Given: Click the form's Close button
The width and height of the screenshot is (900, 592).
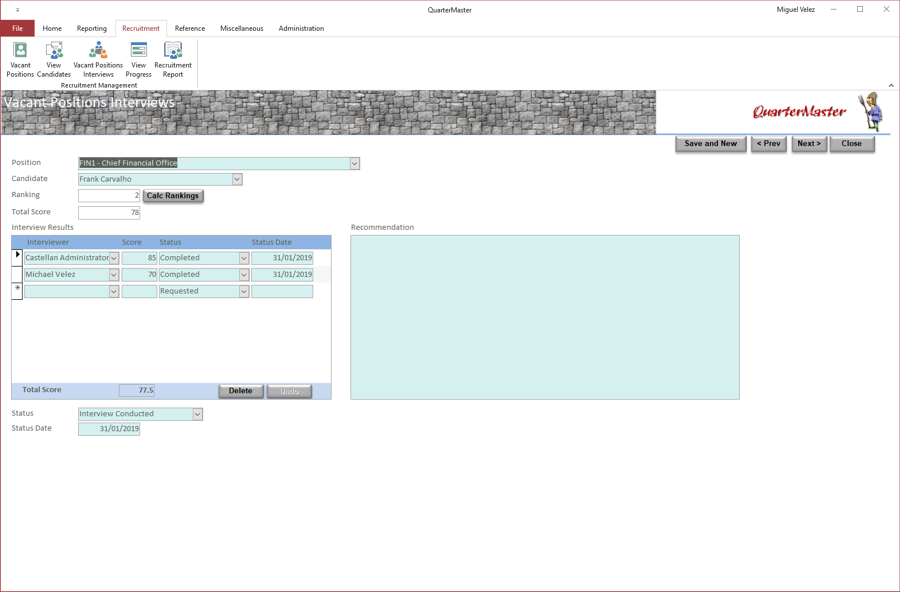Looking at the screenshot, I should [x=852, y=144].
